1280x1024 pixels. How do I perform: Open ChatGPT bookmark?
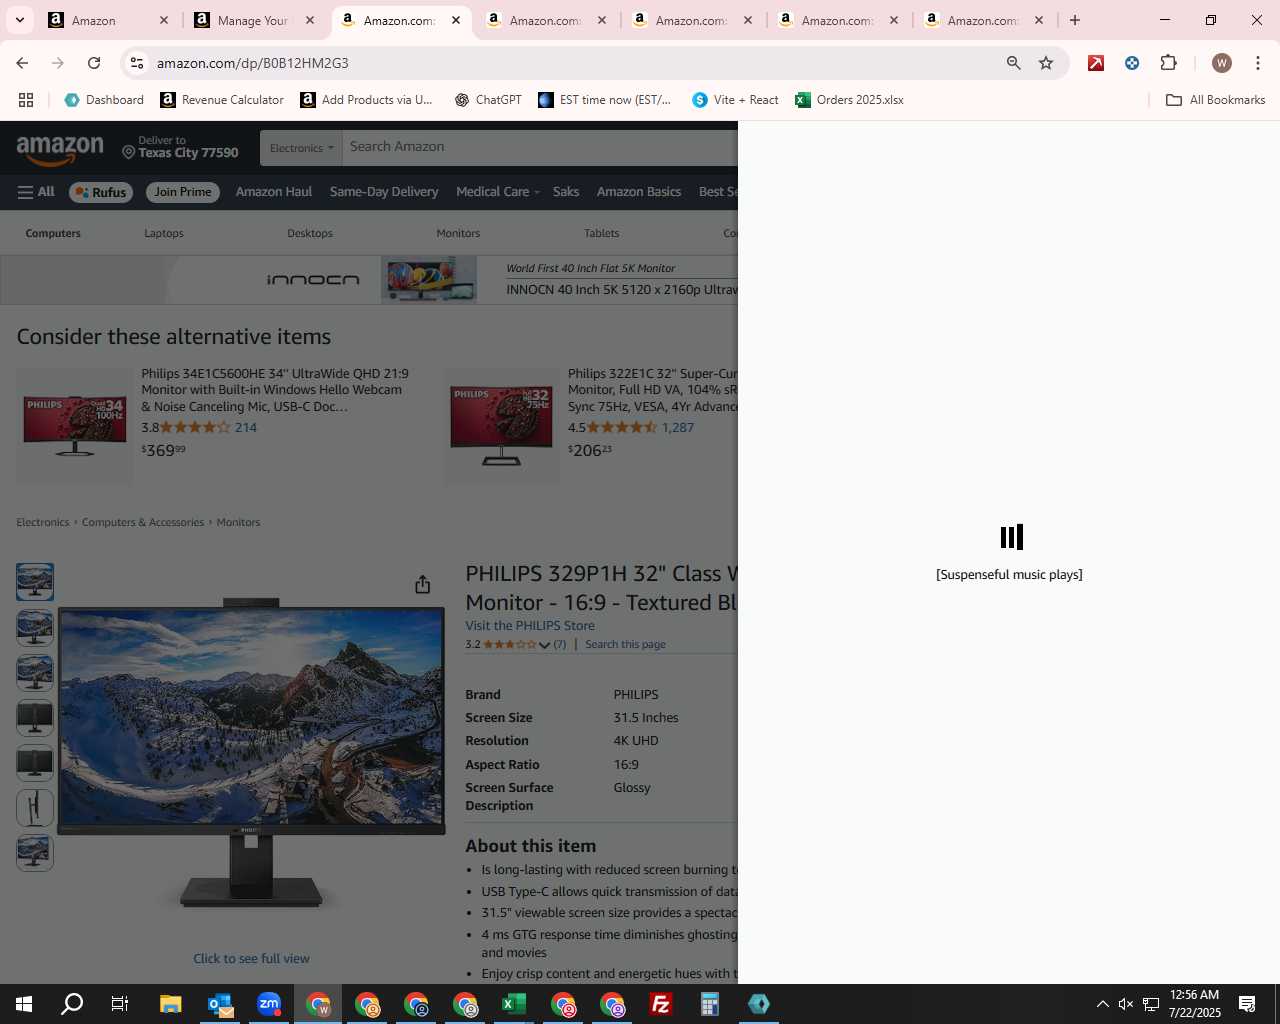tap(488, 100)
